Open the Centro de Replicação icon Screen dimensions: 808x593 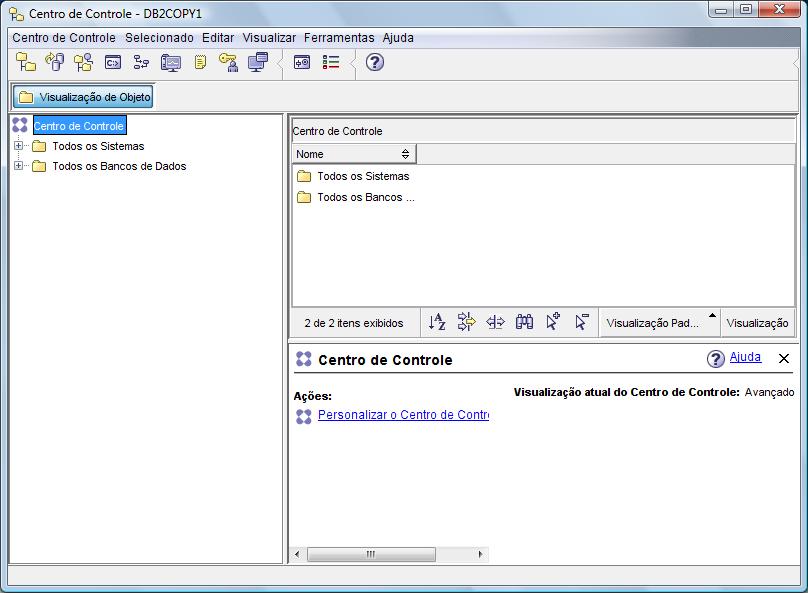tap(57, 62)
